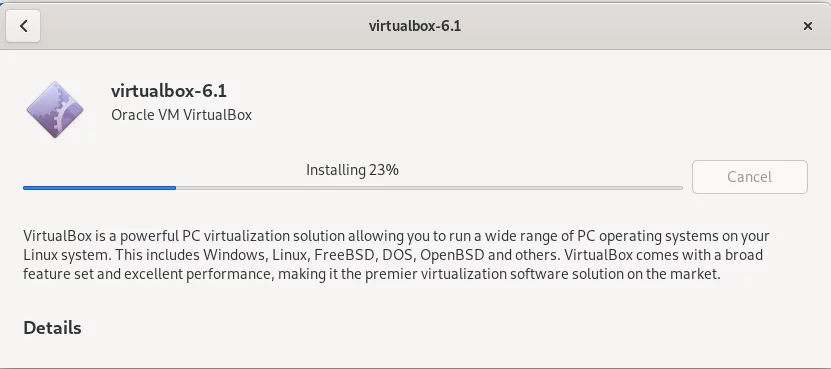Click the VirtualBox gear diamond app icon

click(55, 109)
